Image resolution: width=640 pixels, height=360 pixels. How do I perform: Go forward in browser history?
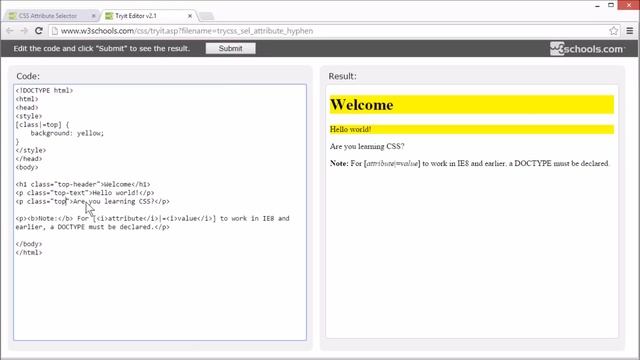tap(24, 31)
